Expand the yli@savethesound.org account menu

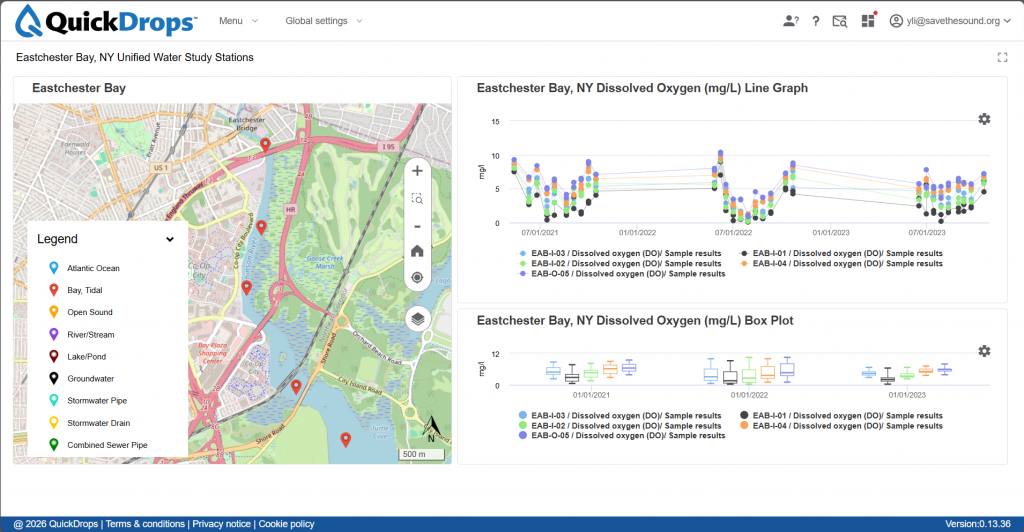950,21
